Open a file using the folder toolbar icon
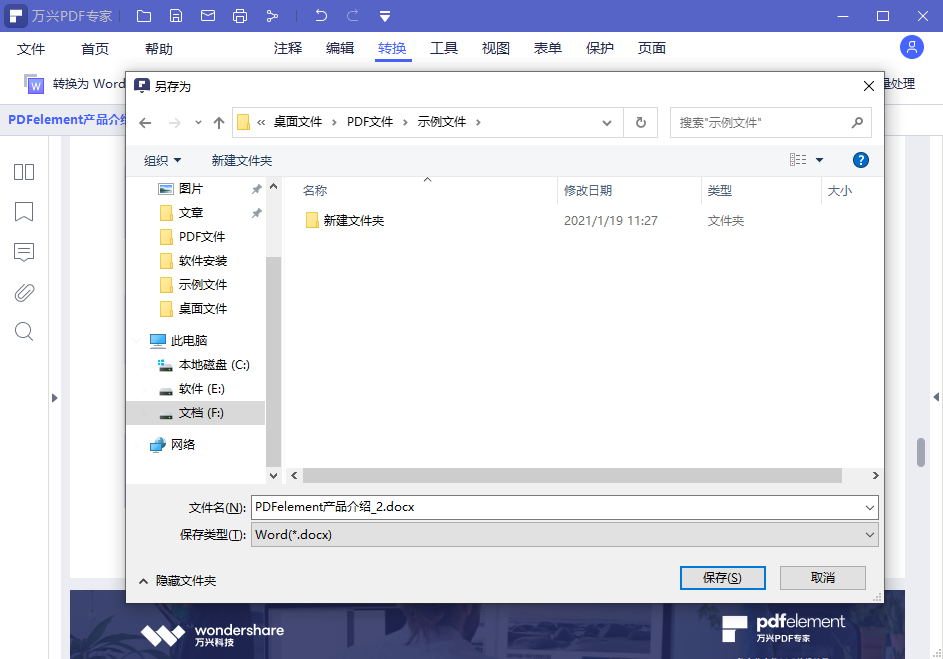Viewport: 943px width, 659px height. [145, 15]
